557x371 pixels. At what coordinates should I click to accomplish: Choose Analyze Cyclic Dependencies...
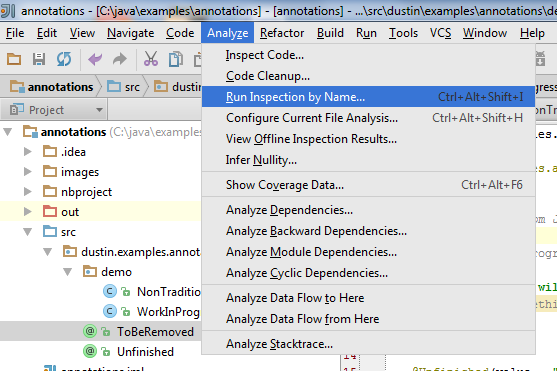pyautogui.click(x=368, y=273)
